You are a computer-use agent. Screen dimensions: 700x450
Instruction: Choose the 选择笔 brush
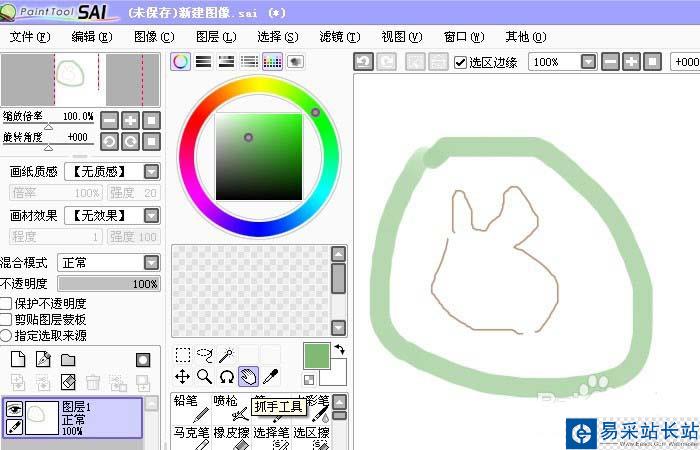(x=271, y=438)
